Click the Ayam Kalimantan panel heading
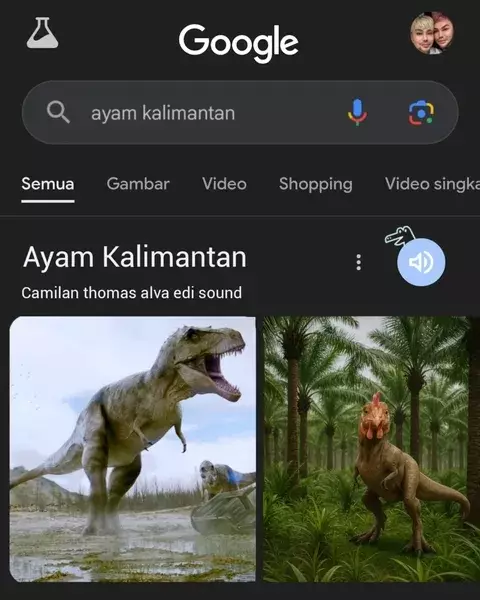This screenshot has height=600, width=480. click(135, 257)
